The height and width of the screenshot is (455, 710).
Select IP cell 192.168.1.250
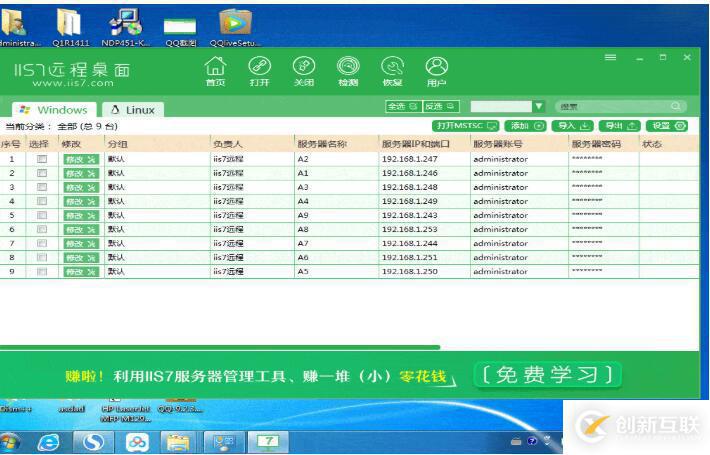coord(410,271)
